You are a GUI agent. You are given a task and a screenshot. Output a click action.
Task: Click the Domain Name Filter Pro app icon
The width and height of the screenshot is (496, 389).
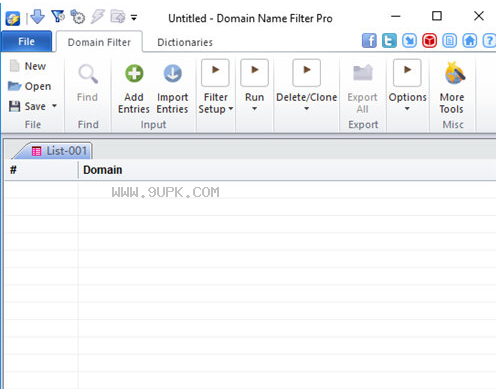point(13,18)
